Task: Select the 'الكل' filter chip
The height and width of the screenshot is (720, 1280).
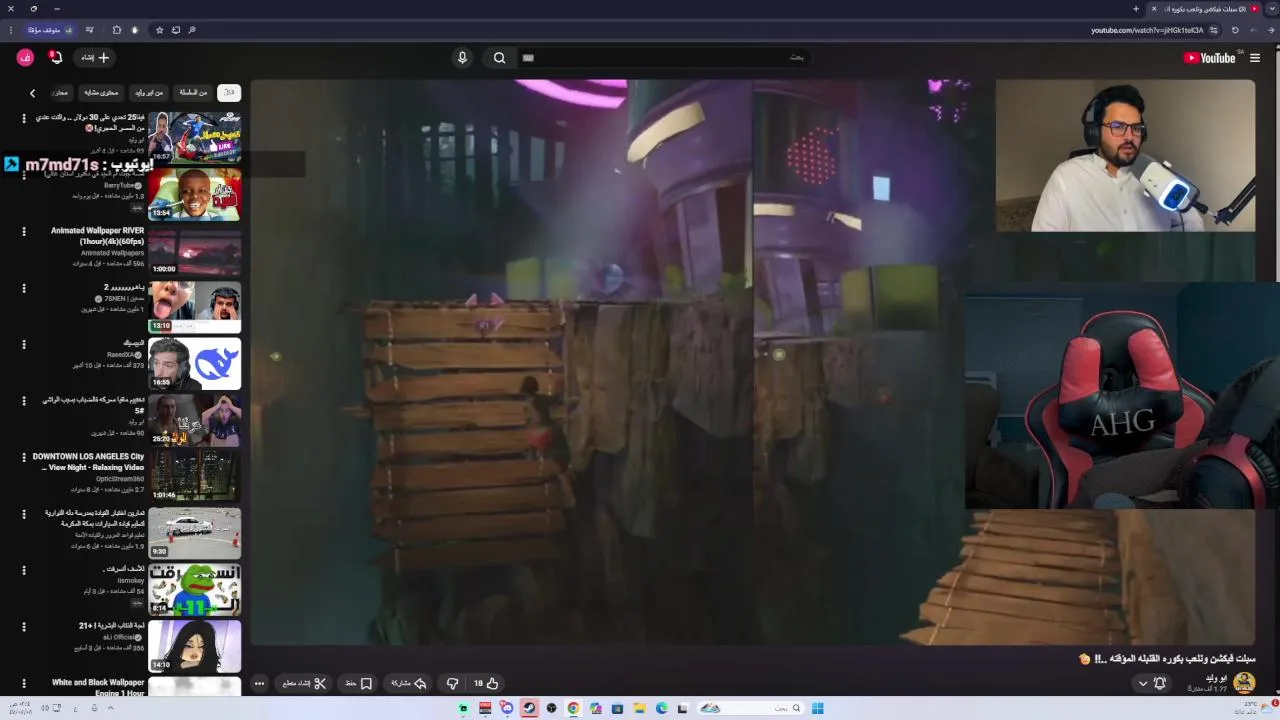Action: 229,92
